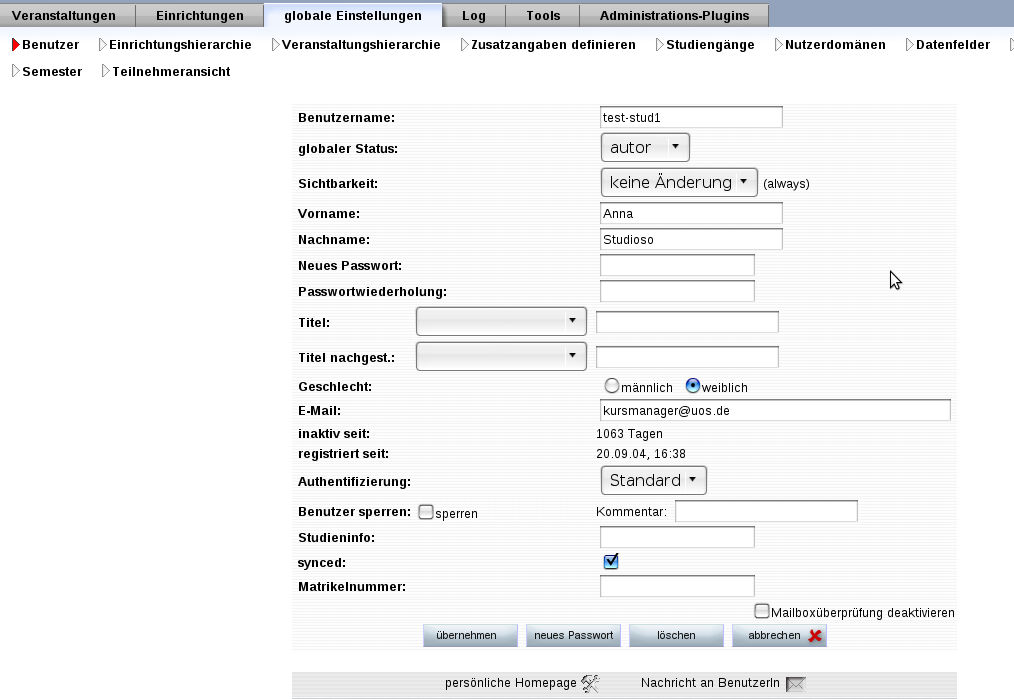
Task: Click the arrow icon before Einrichtungshierarchie
Action: point(102,45)
